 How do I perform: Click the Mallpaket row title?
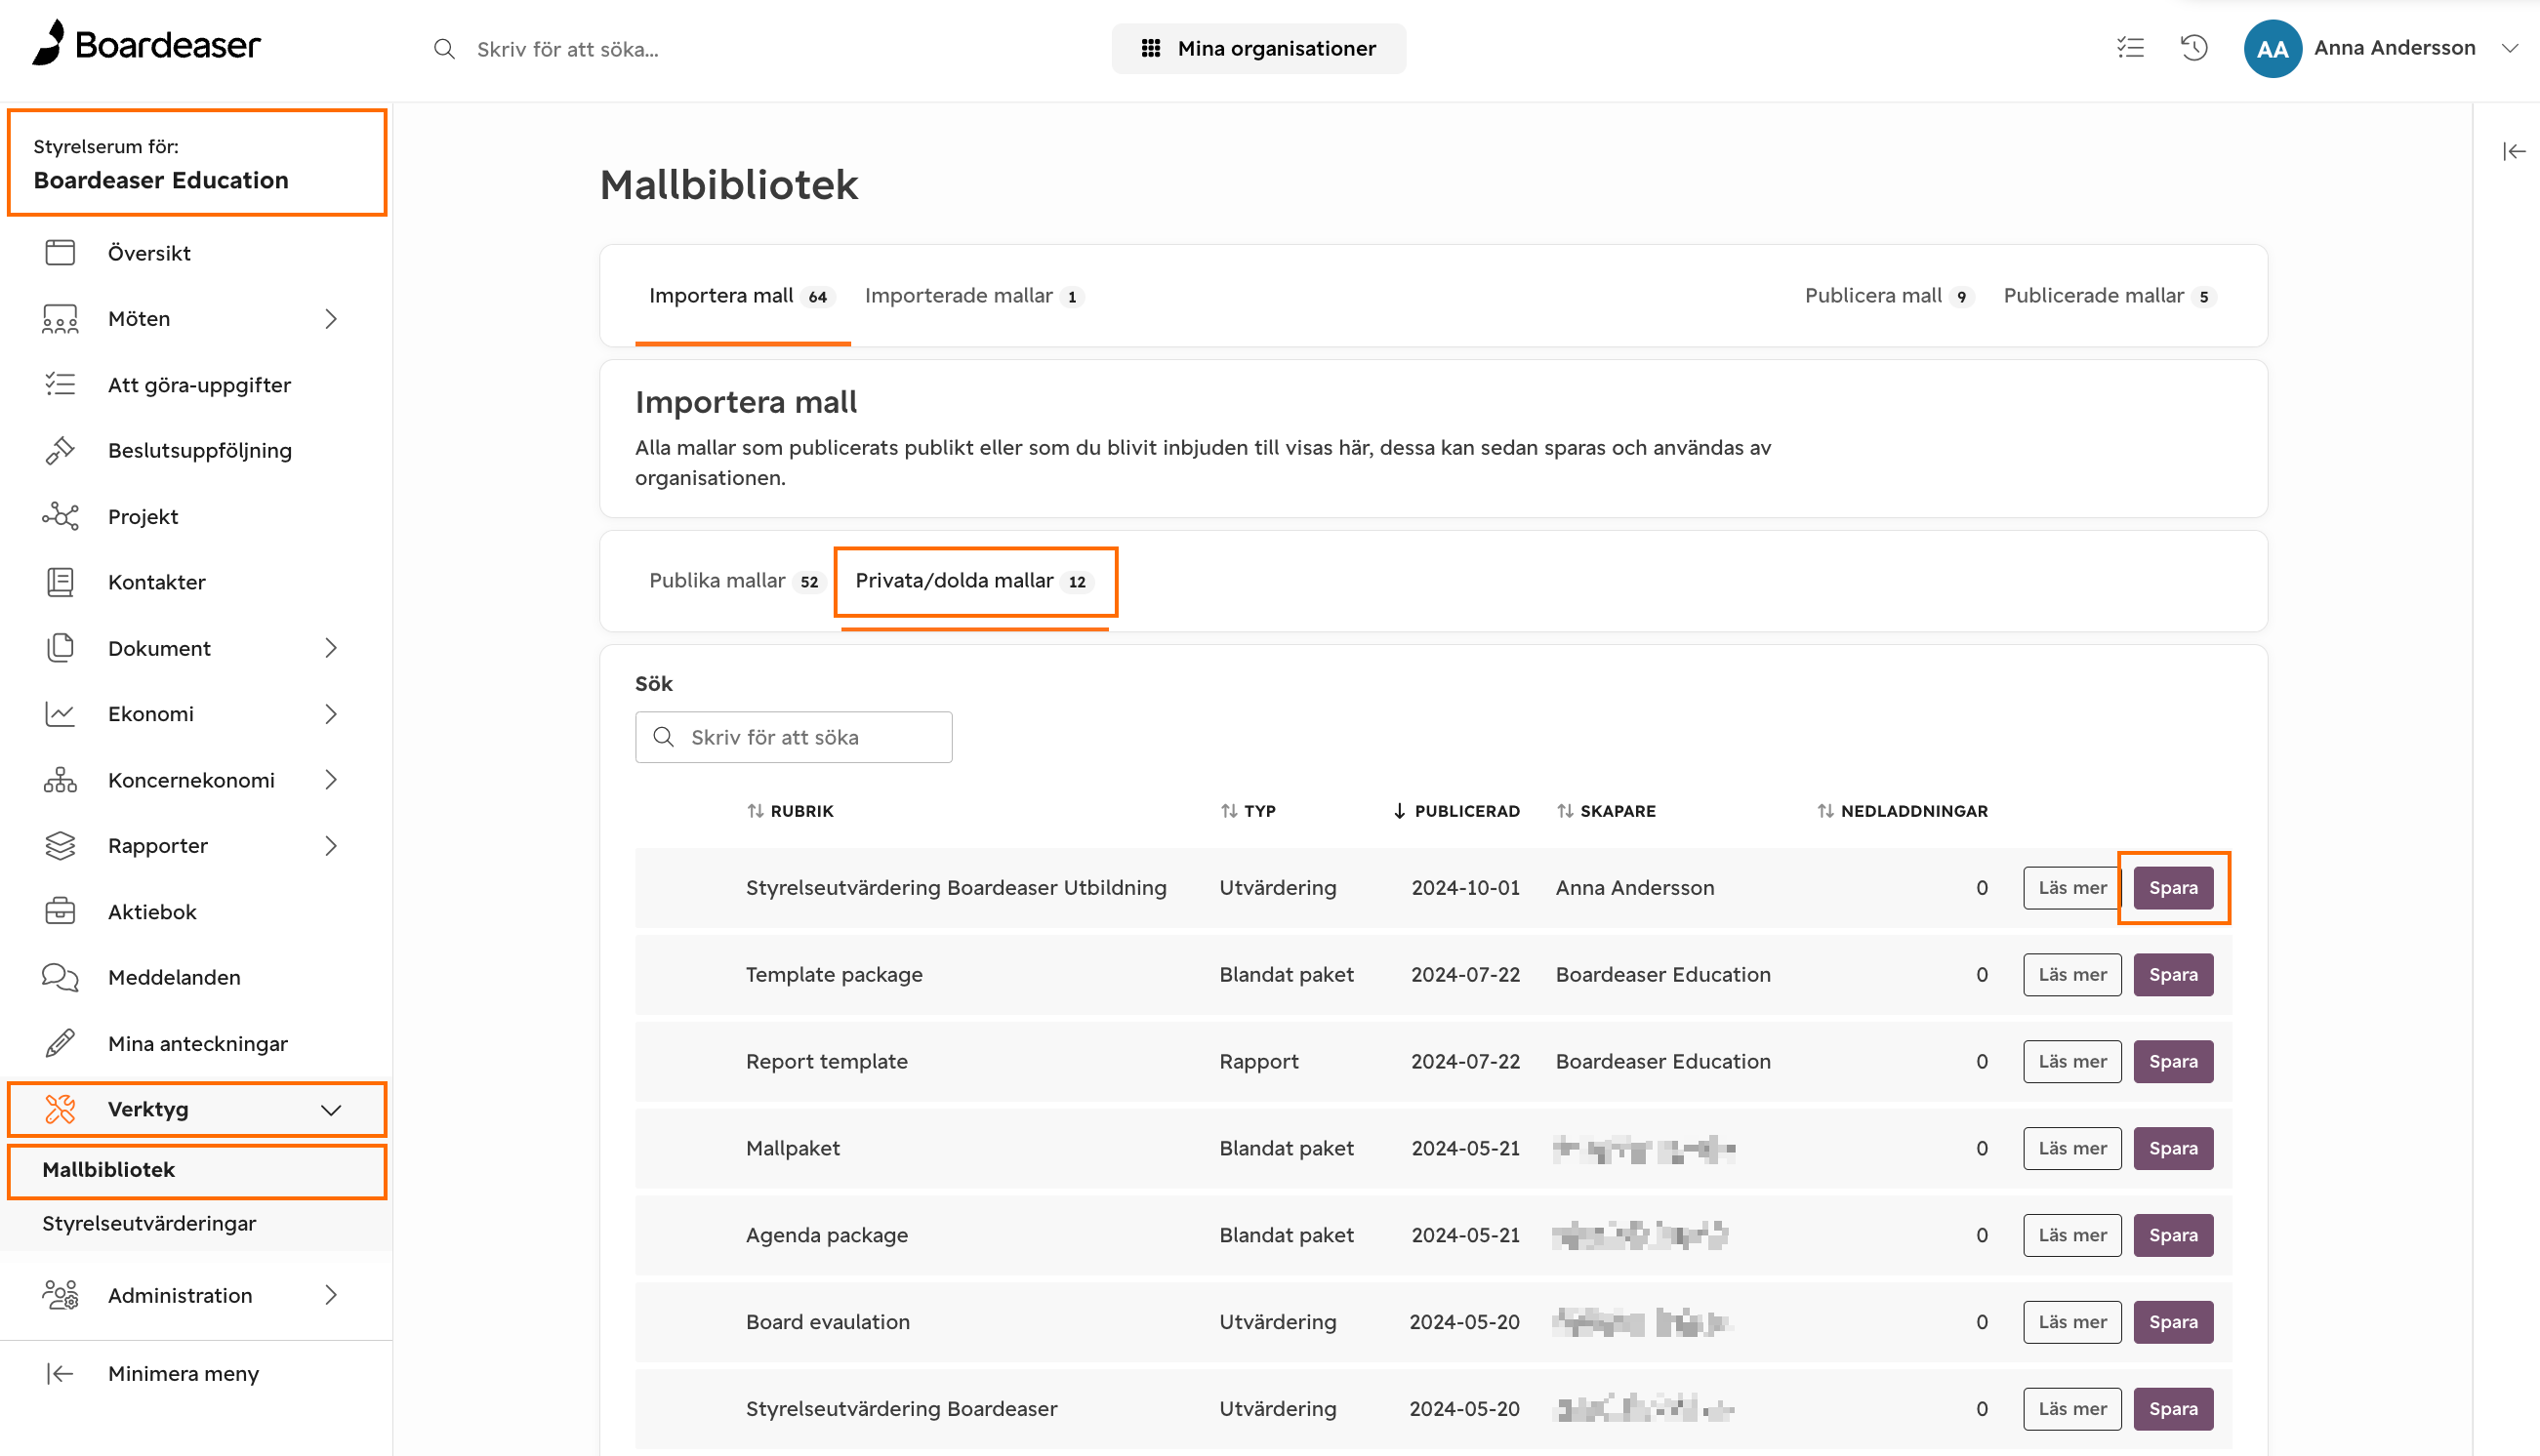click(x=793, y=1149)
